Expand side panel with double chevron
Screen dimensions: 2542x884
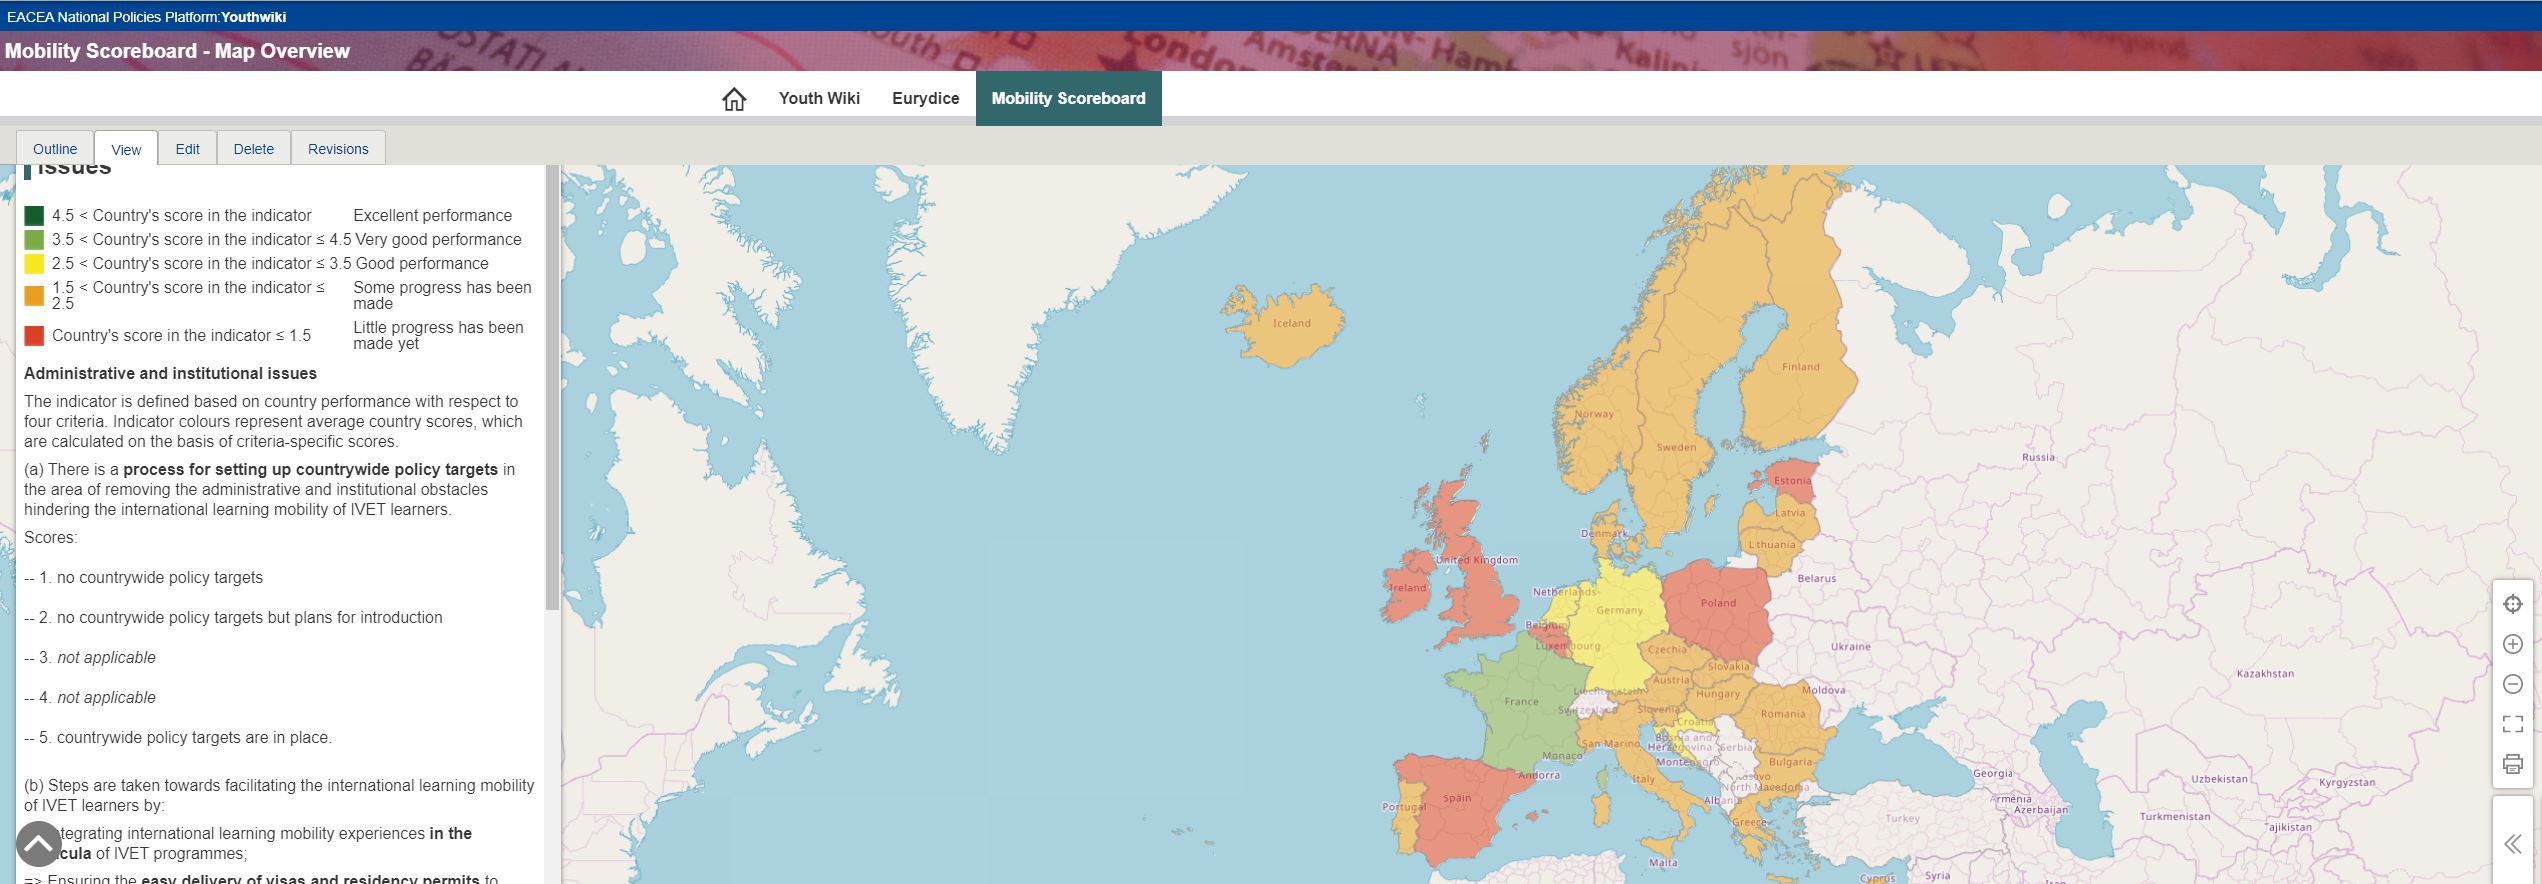tap(2513, 844)
